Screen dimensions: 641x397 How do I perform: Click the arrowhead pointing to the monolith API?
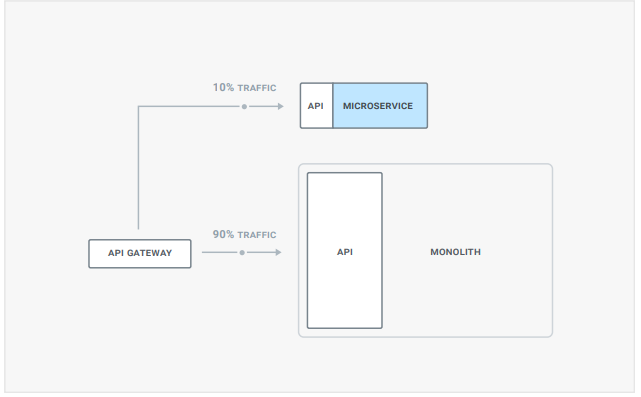279,252
